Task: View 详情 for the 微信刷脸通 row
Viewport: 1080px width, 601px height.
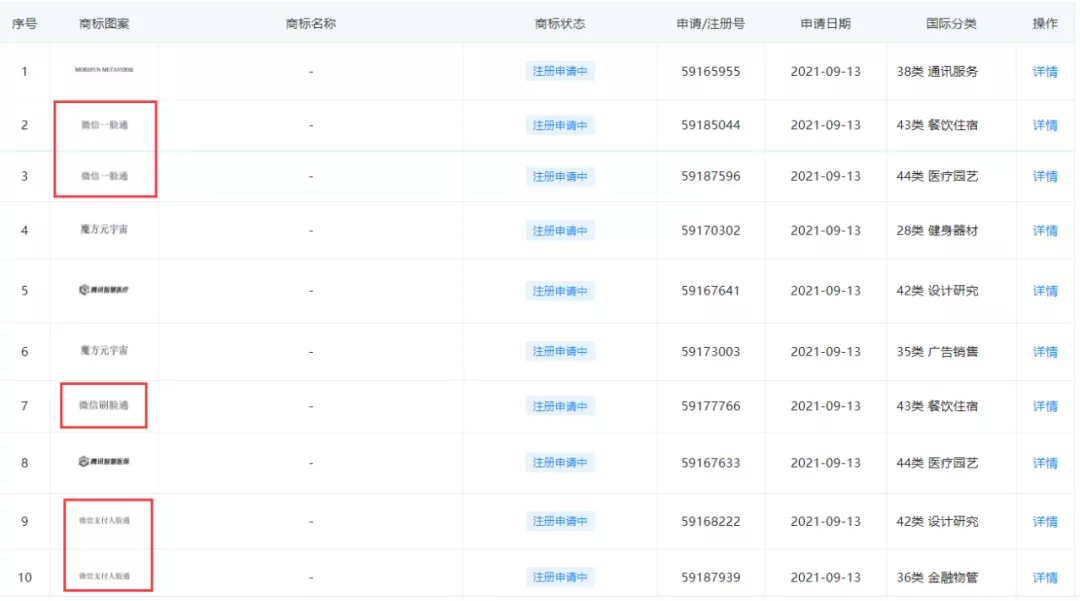Action: 1044,405
